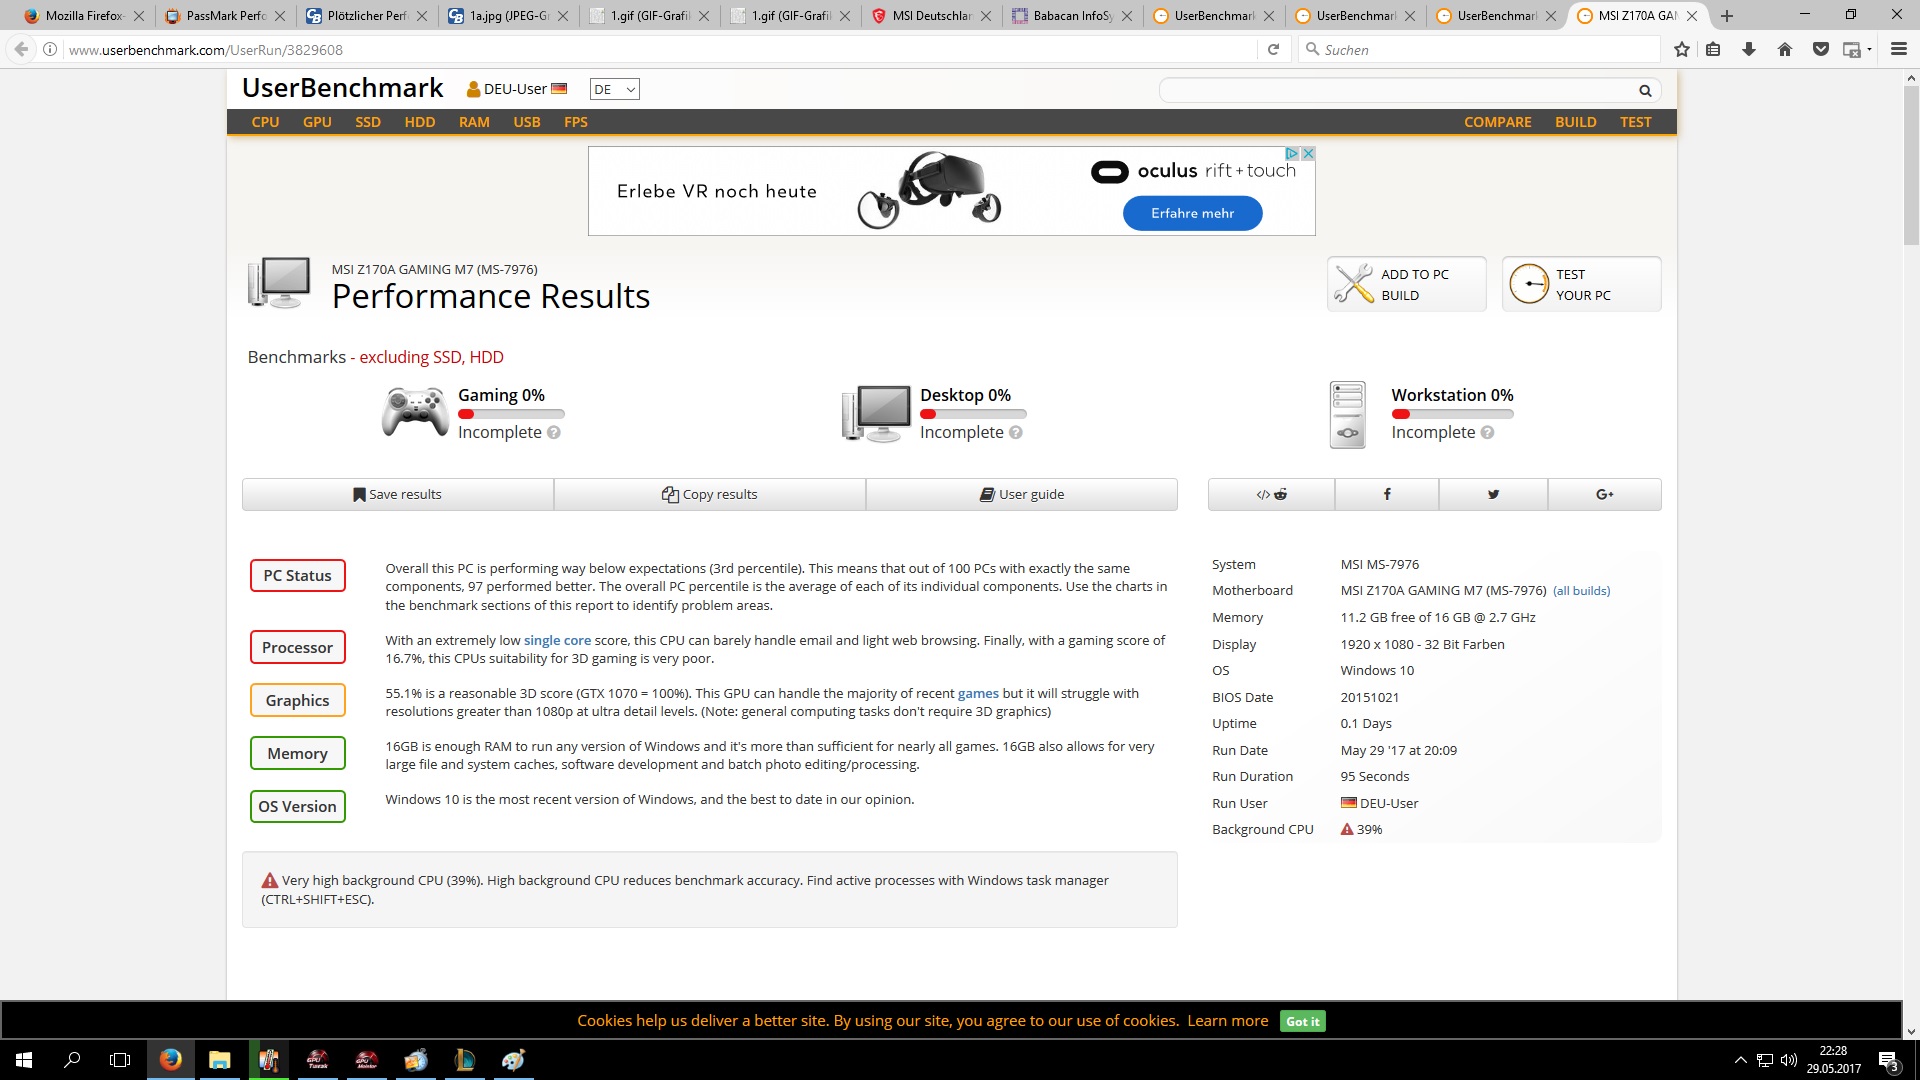Open the GPU menu item
This screenshot has width=1920, height=1080.
point(317,122)
